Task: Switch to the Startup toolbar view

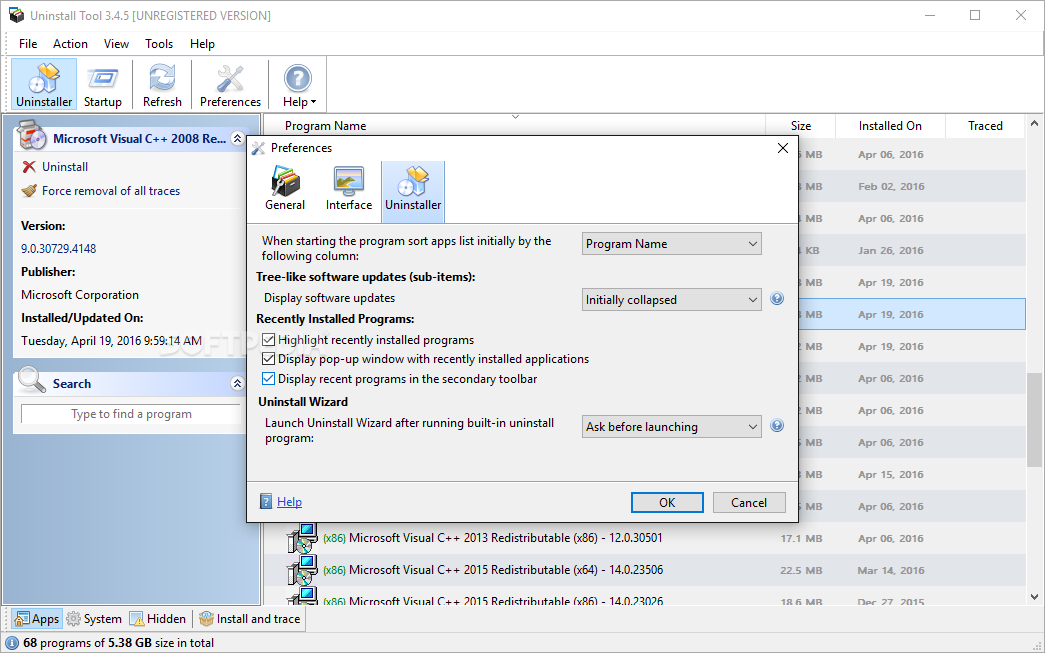Action: click(x=103, y=85)
